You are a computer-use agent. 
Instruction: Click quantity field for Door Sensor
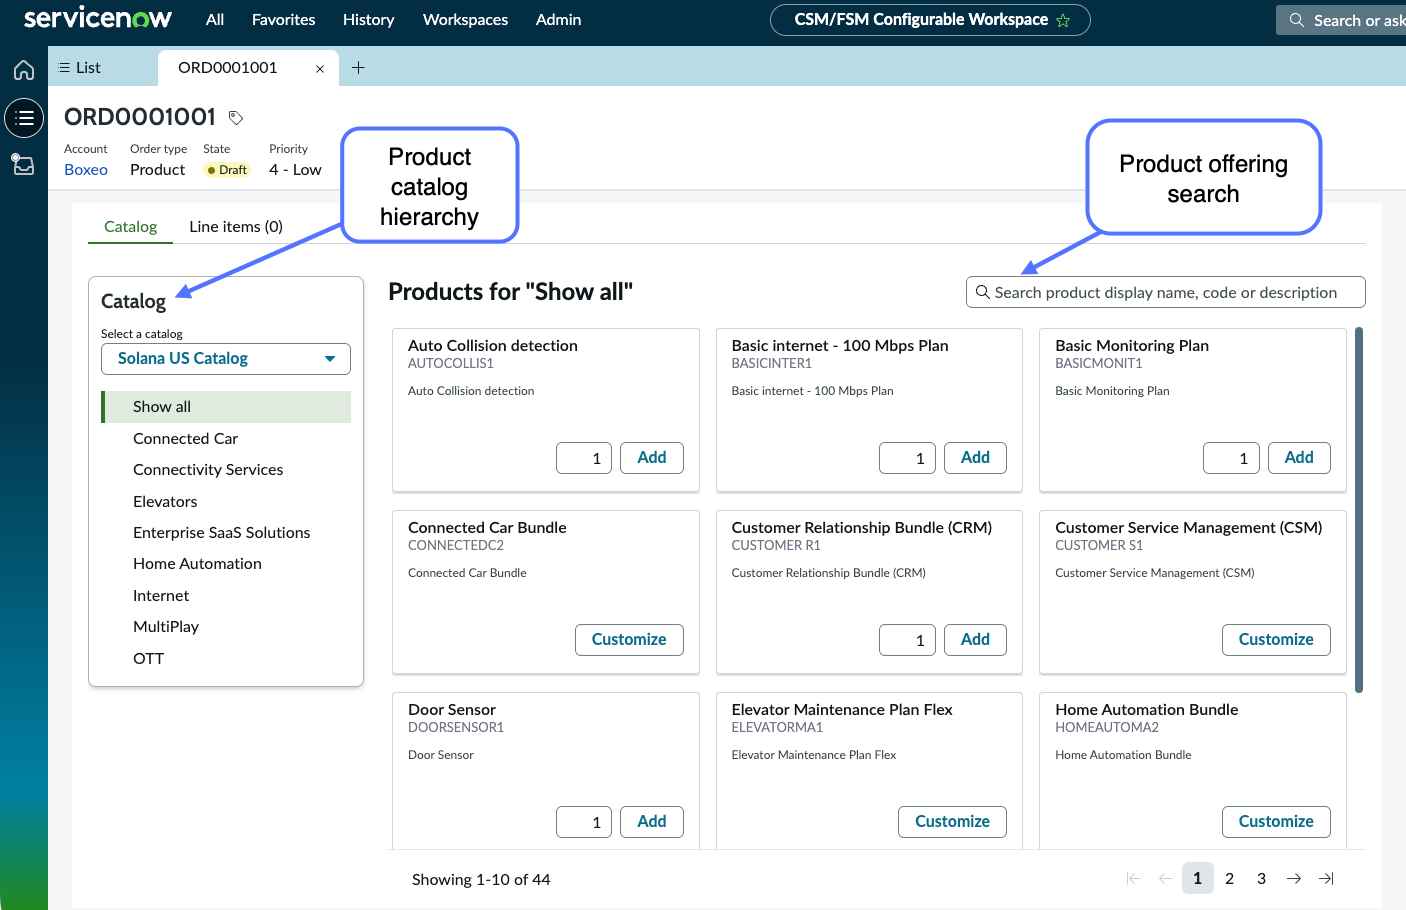(x=584, y=822)
